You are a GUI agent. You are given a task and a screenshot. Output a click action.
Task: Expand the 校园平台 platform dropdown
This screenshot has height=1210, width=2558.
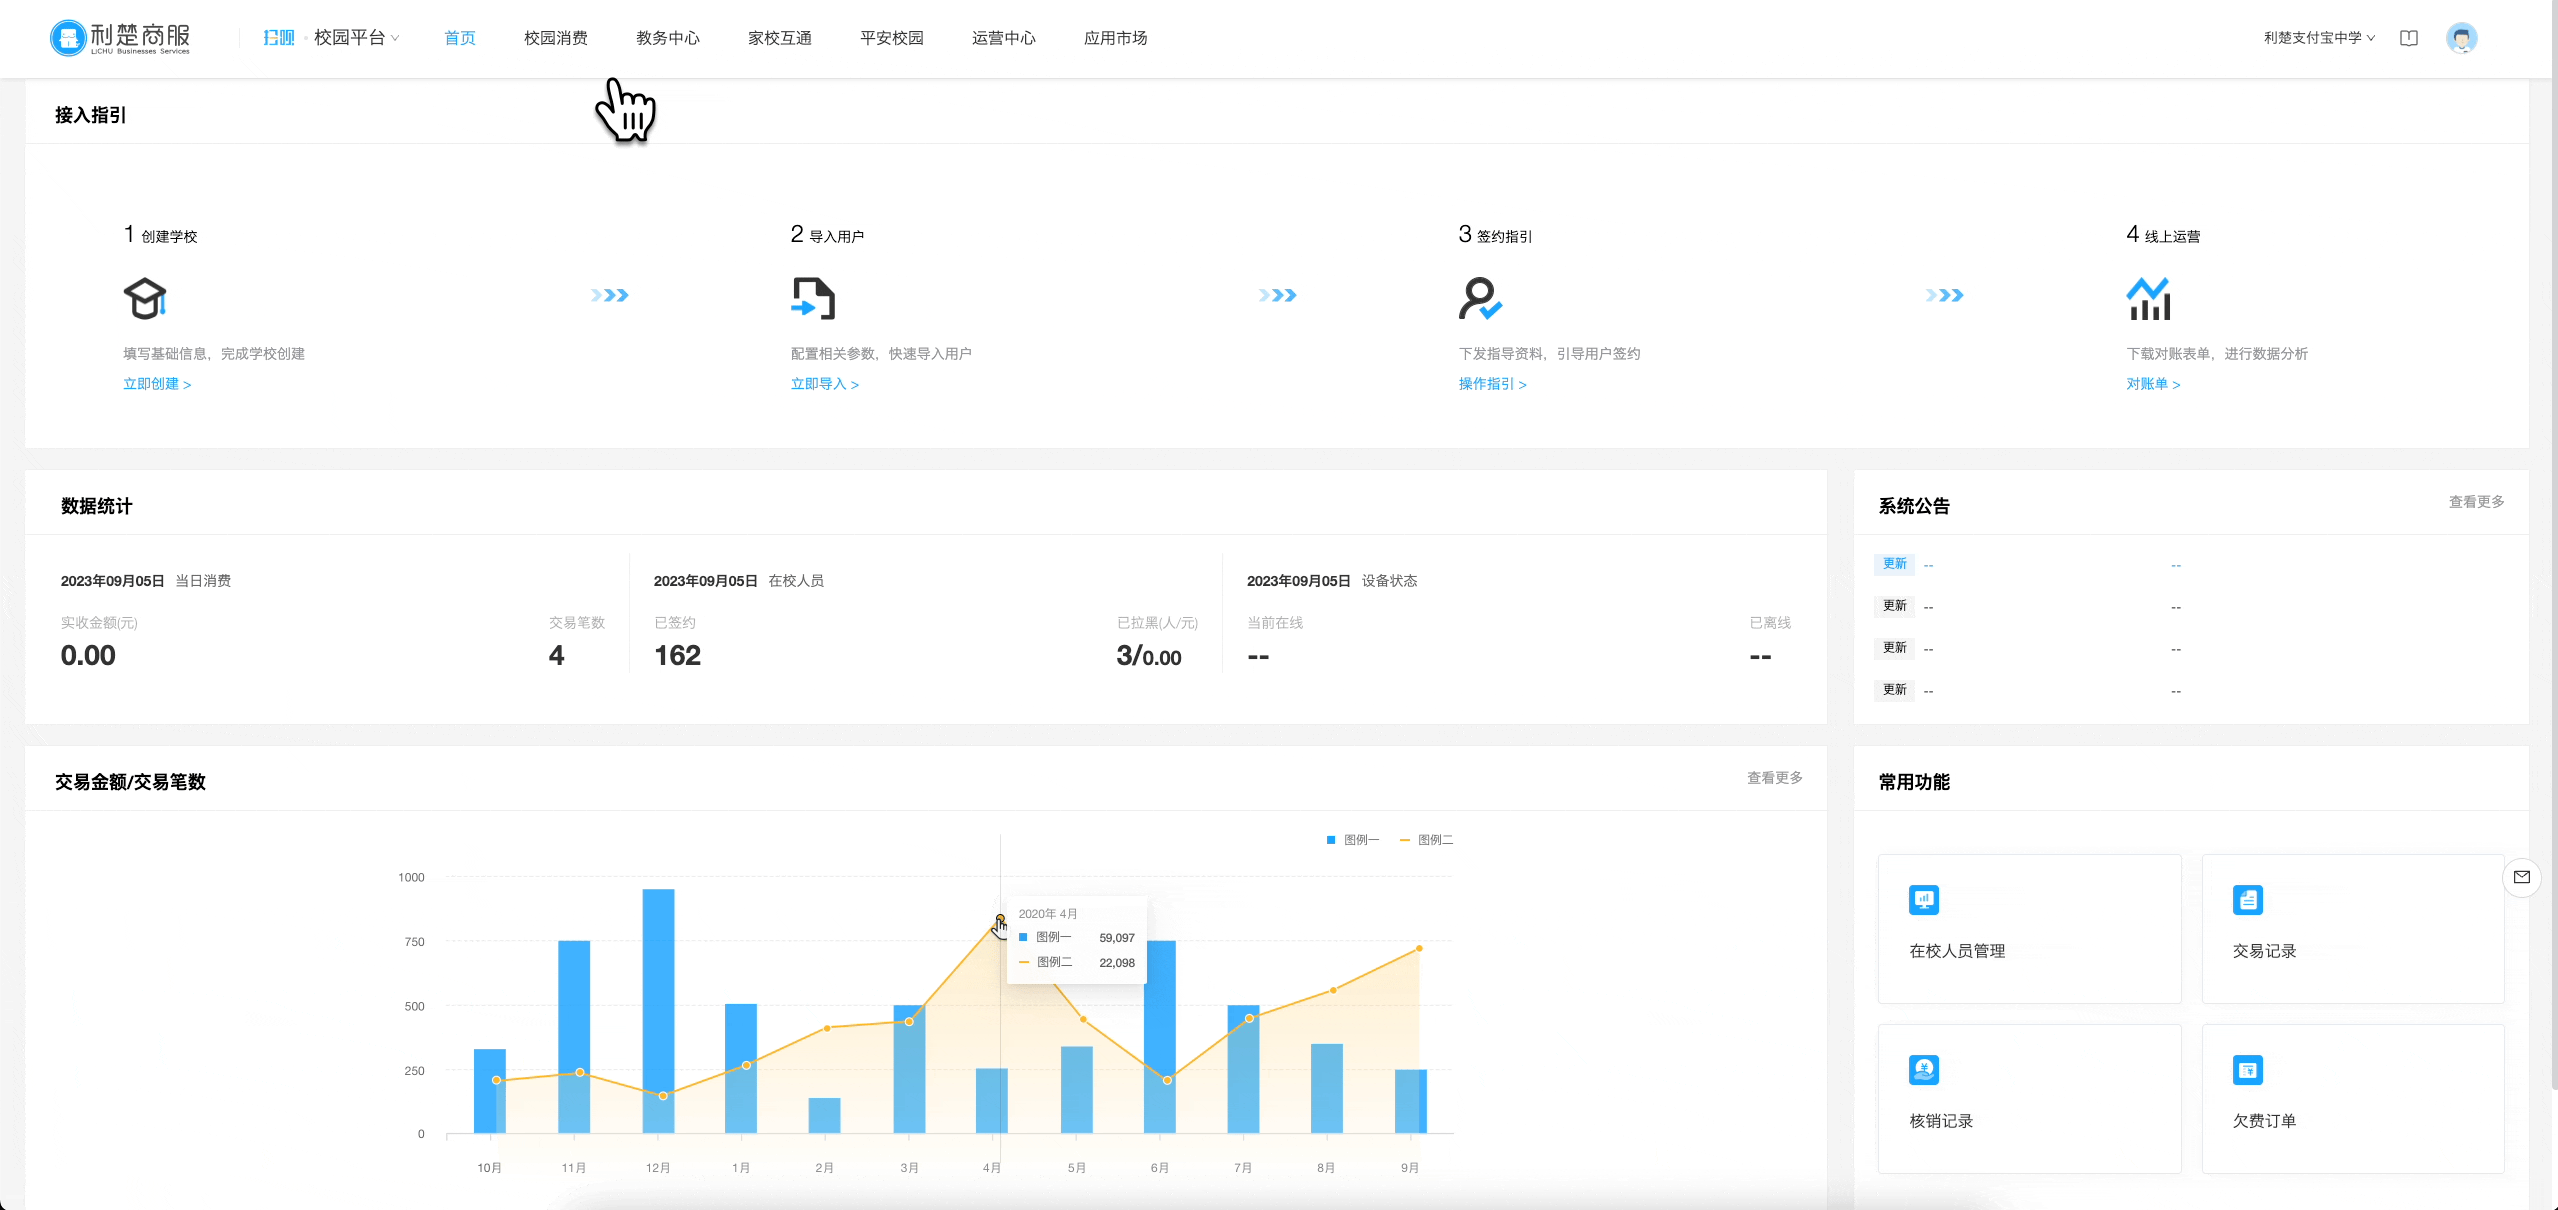(356, 38)
